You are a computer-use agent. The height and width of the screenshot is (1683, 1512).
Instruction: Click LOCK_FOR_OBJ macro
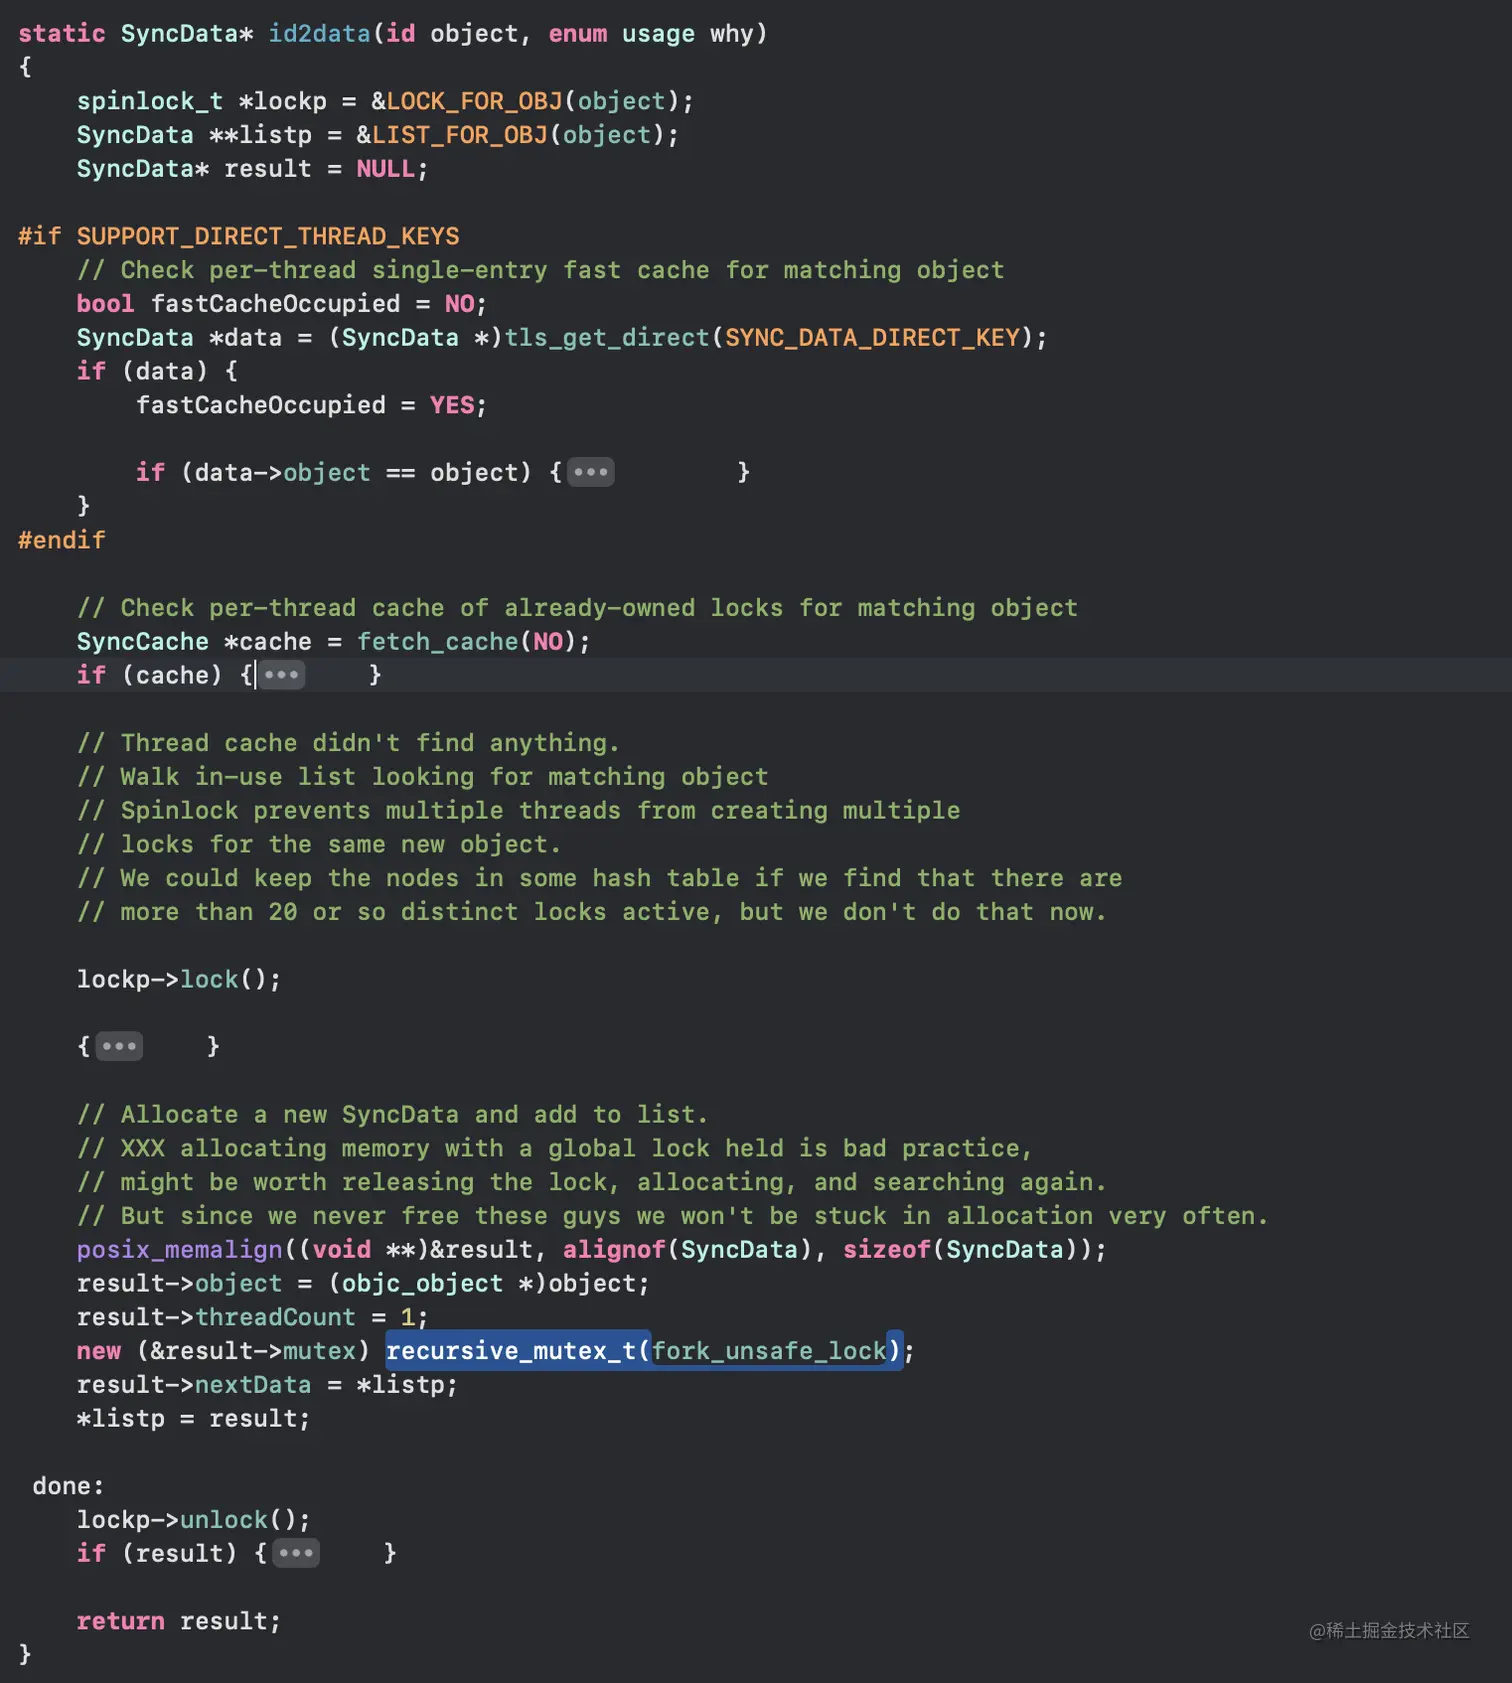[474, 101]
